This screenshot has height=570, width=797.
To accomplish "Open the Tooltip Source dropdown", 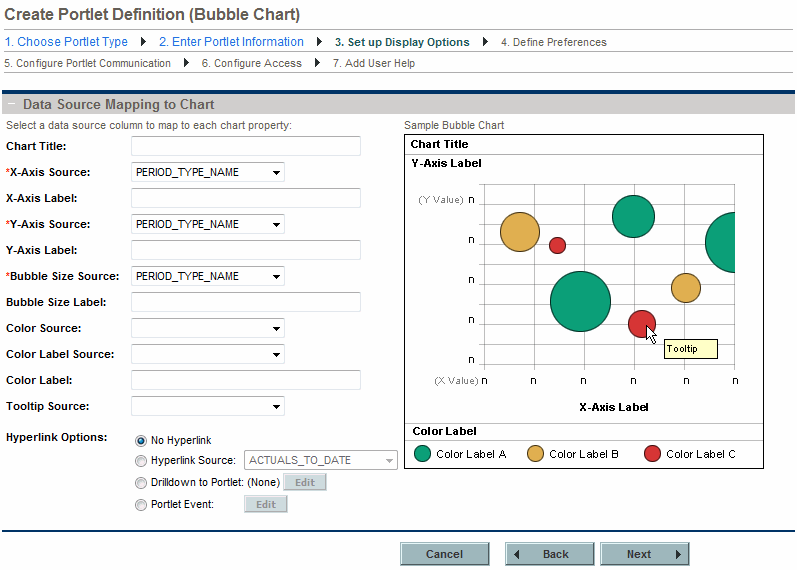I will pyautogui.click(x=208, y=406).
